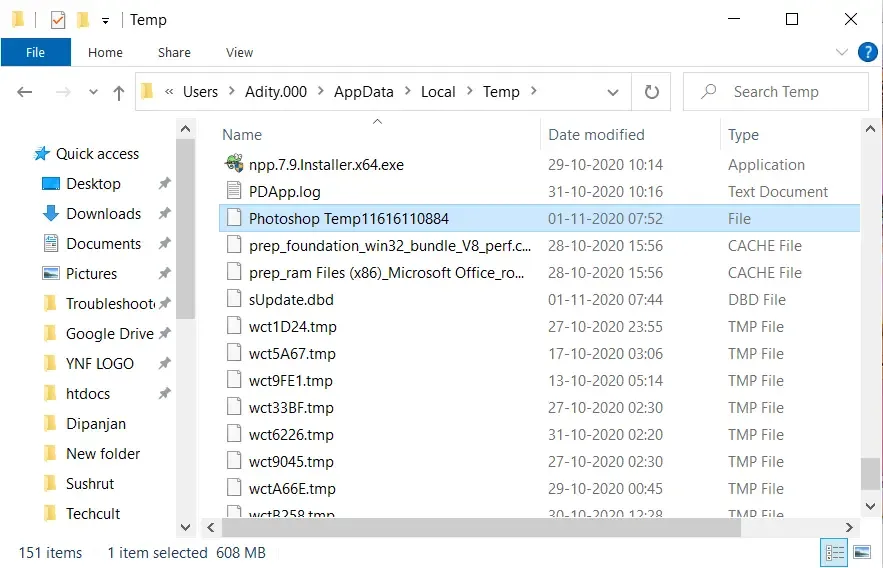Viewport: 883px width, 568px height.
Task: Click the file list scroll down arrow
Action: [870, 506]
